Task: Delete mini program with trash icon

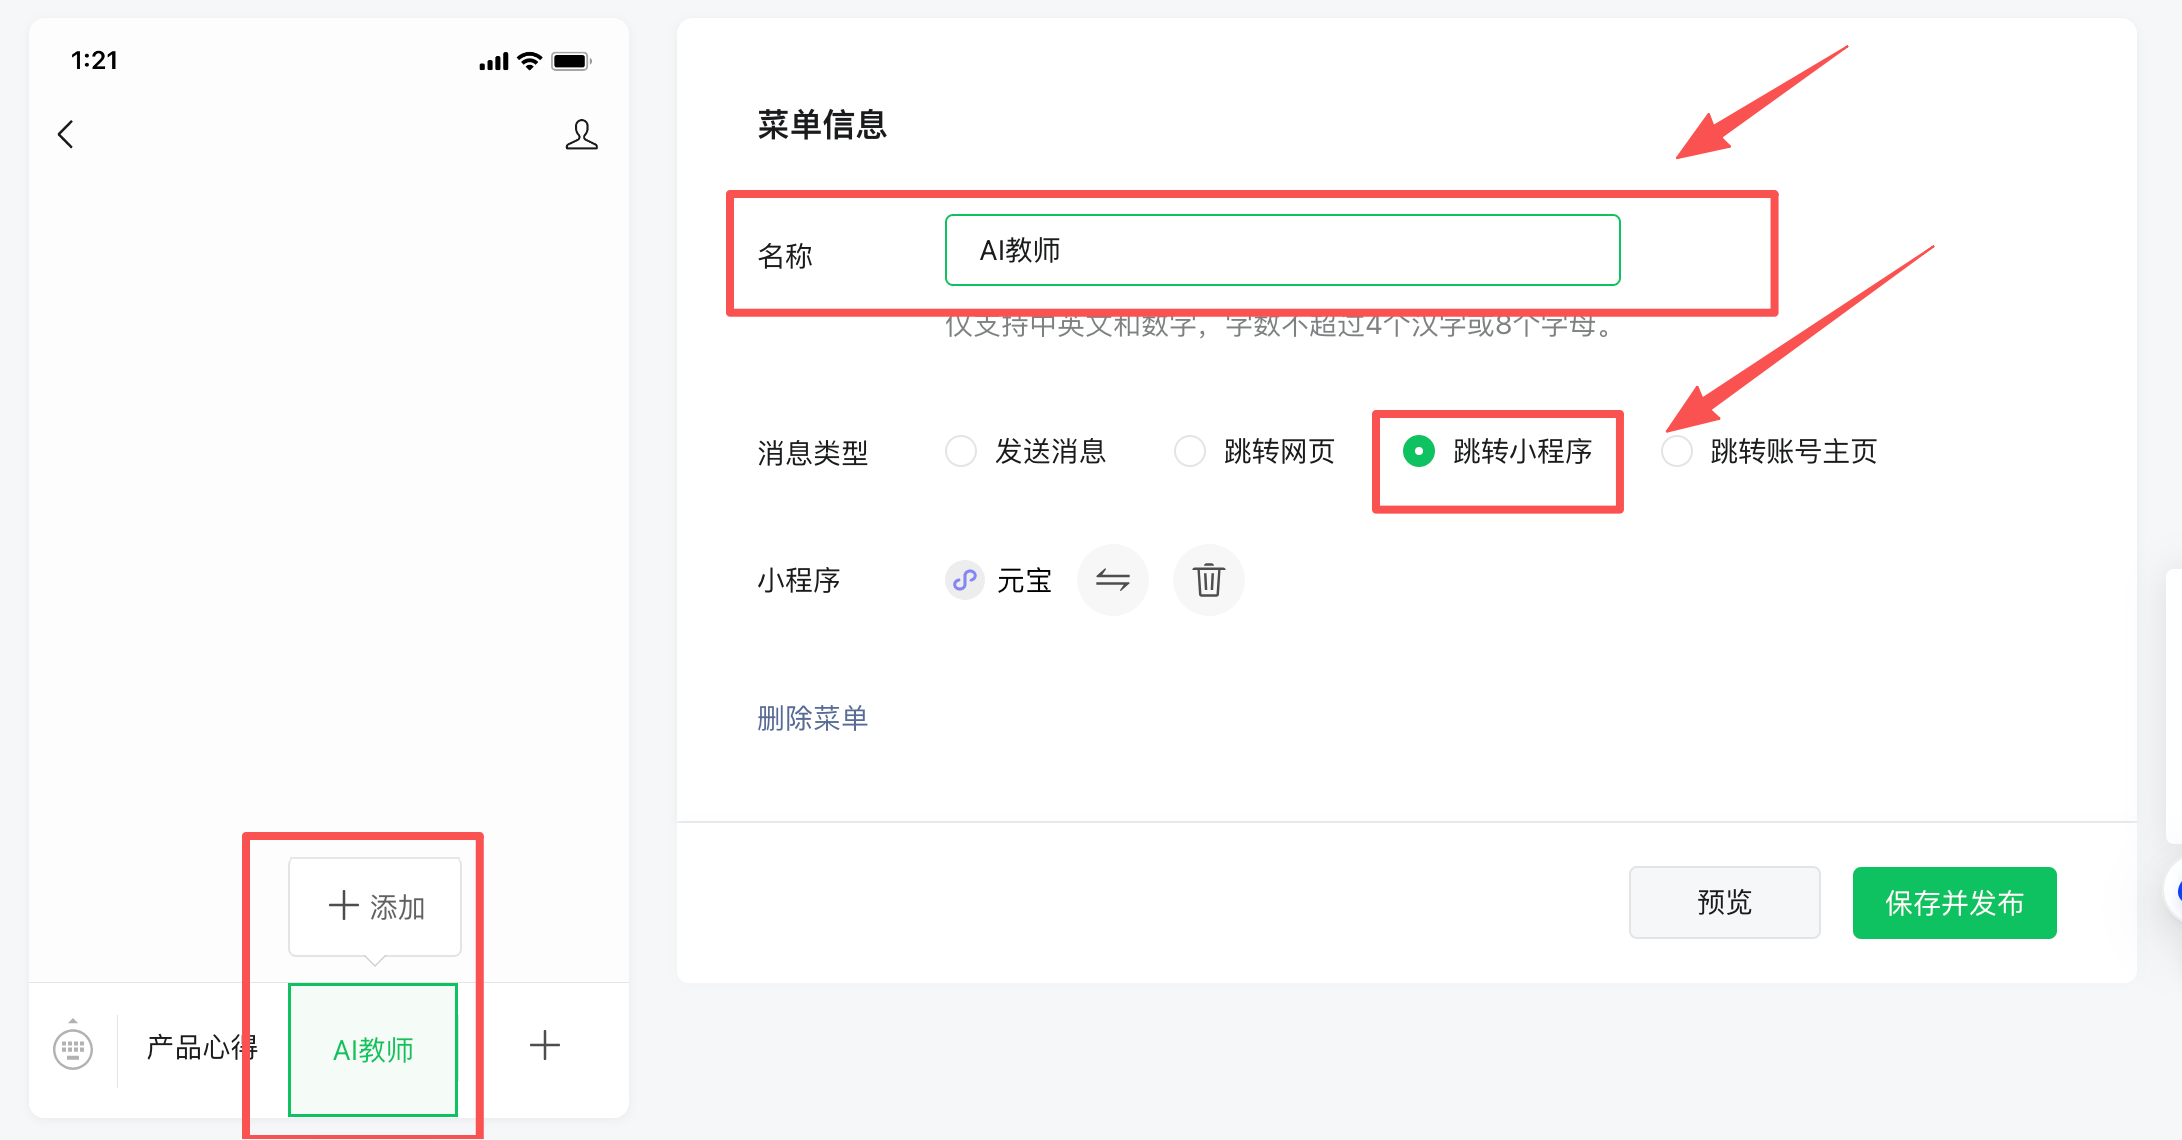Action: click(x=1208, y=580)
